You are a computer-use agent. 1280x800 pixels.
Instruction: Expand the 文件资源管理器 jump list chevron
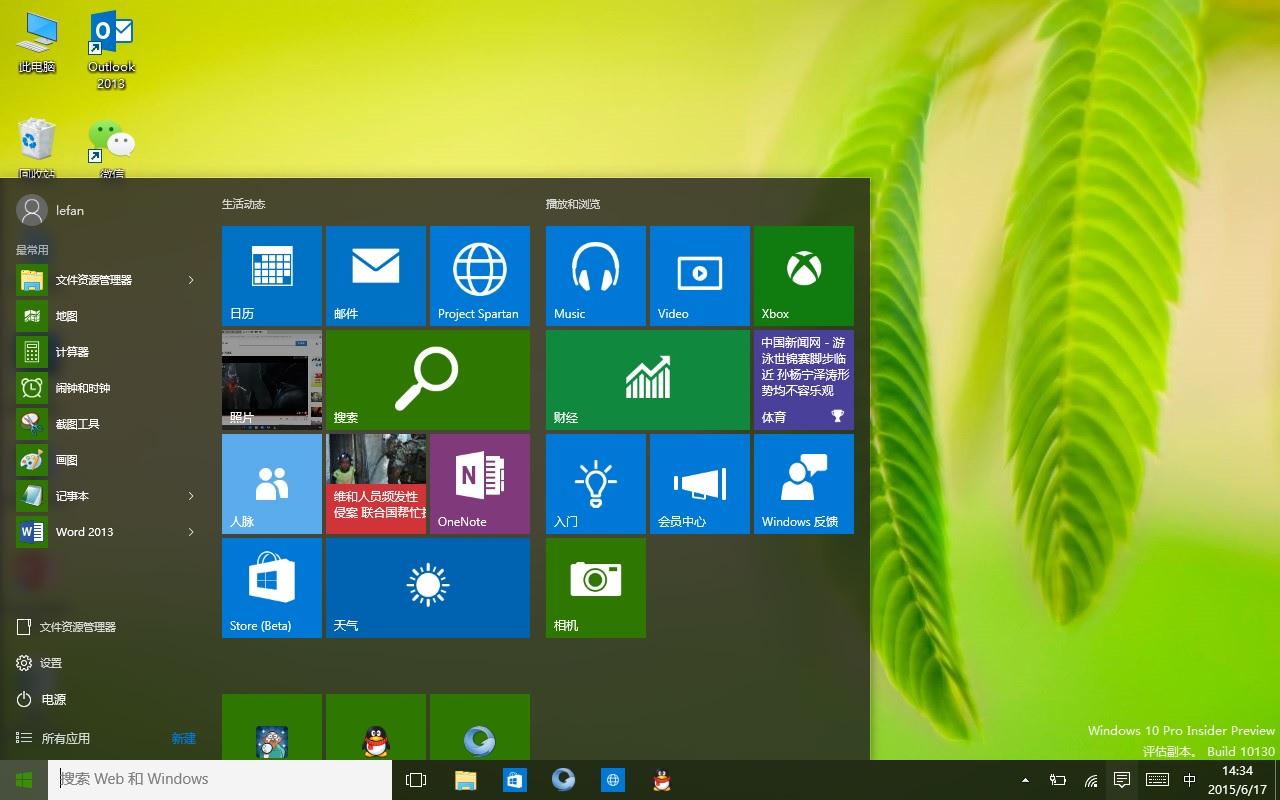190,280
